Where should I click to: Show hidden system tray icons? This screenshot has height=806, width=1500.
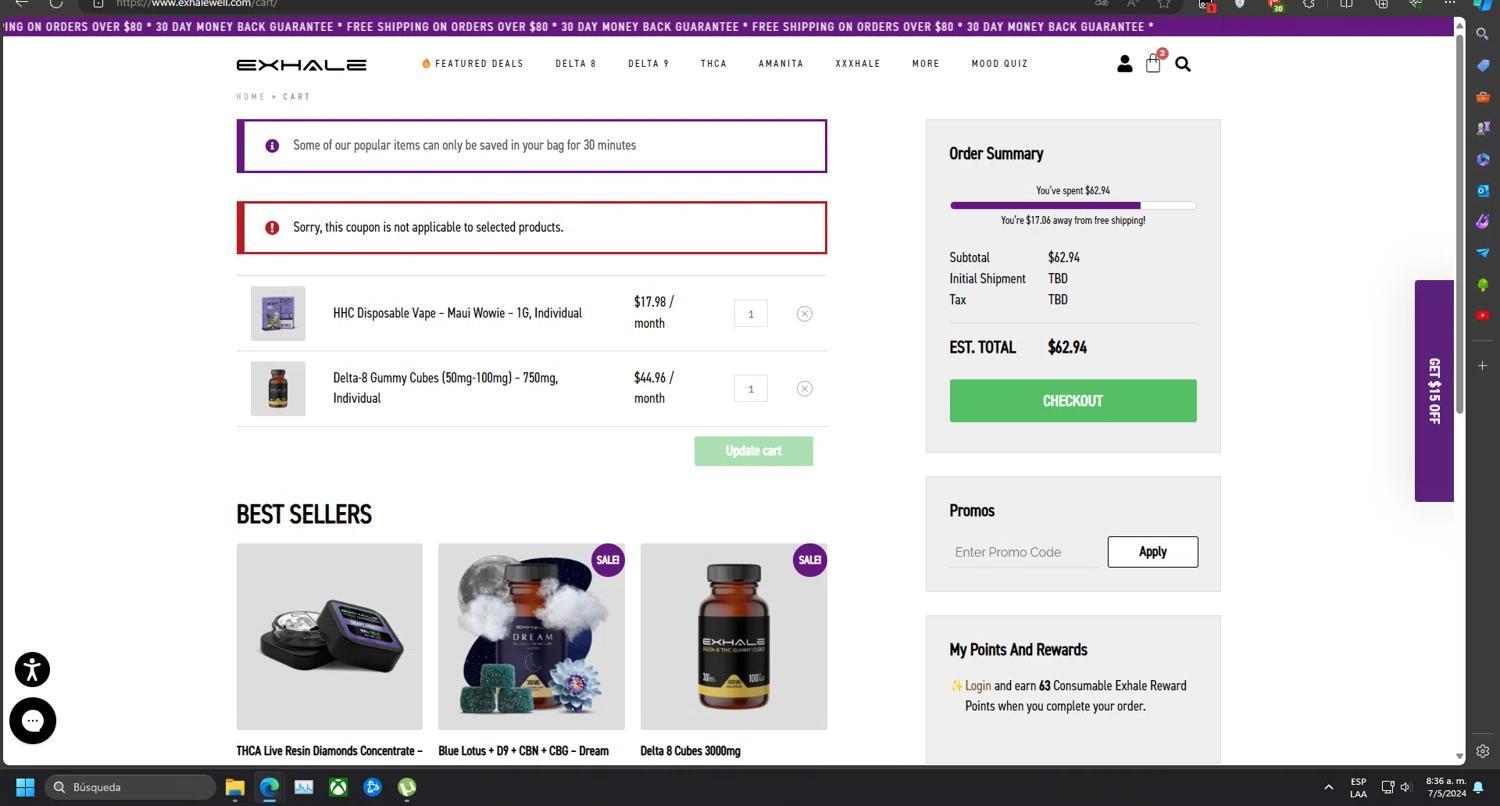[x=1328, y=787]
